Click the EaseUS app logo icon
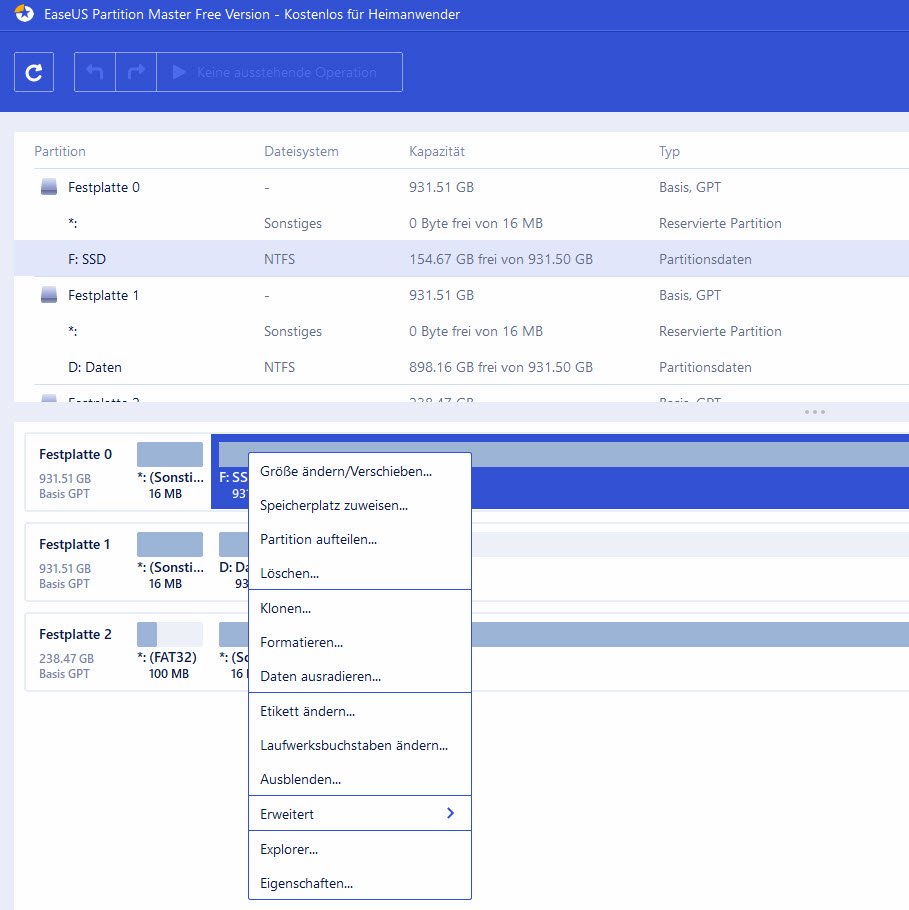Image resolution: width=909 pixels, height=910 pixels. pos(25,15)
